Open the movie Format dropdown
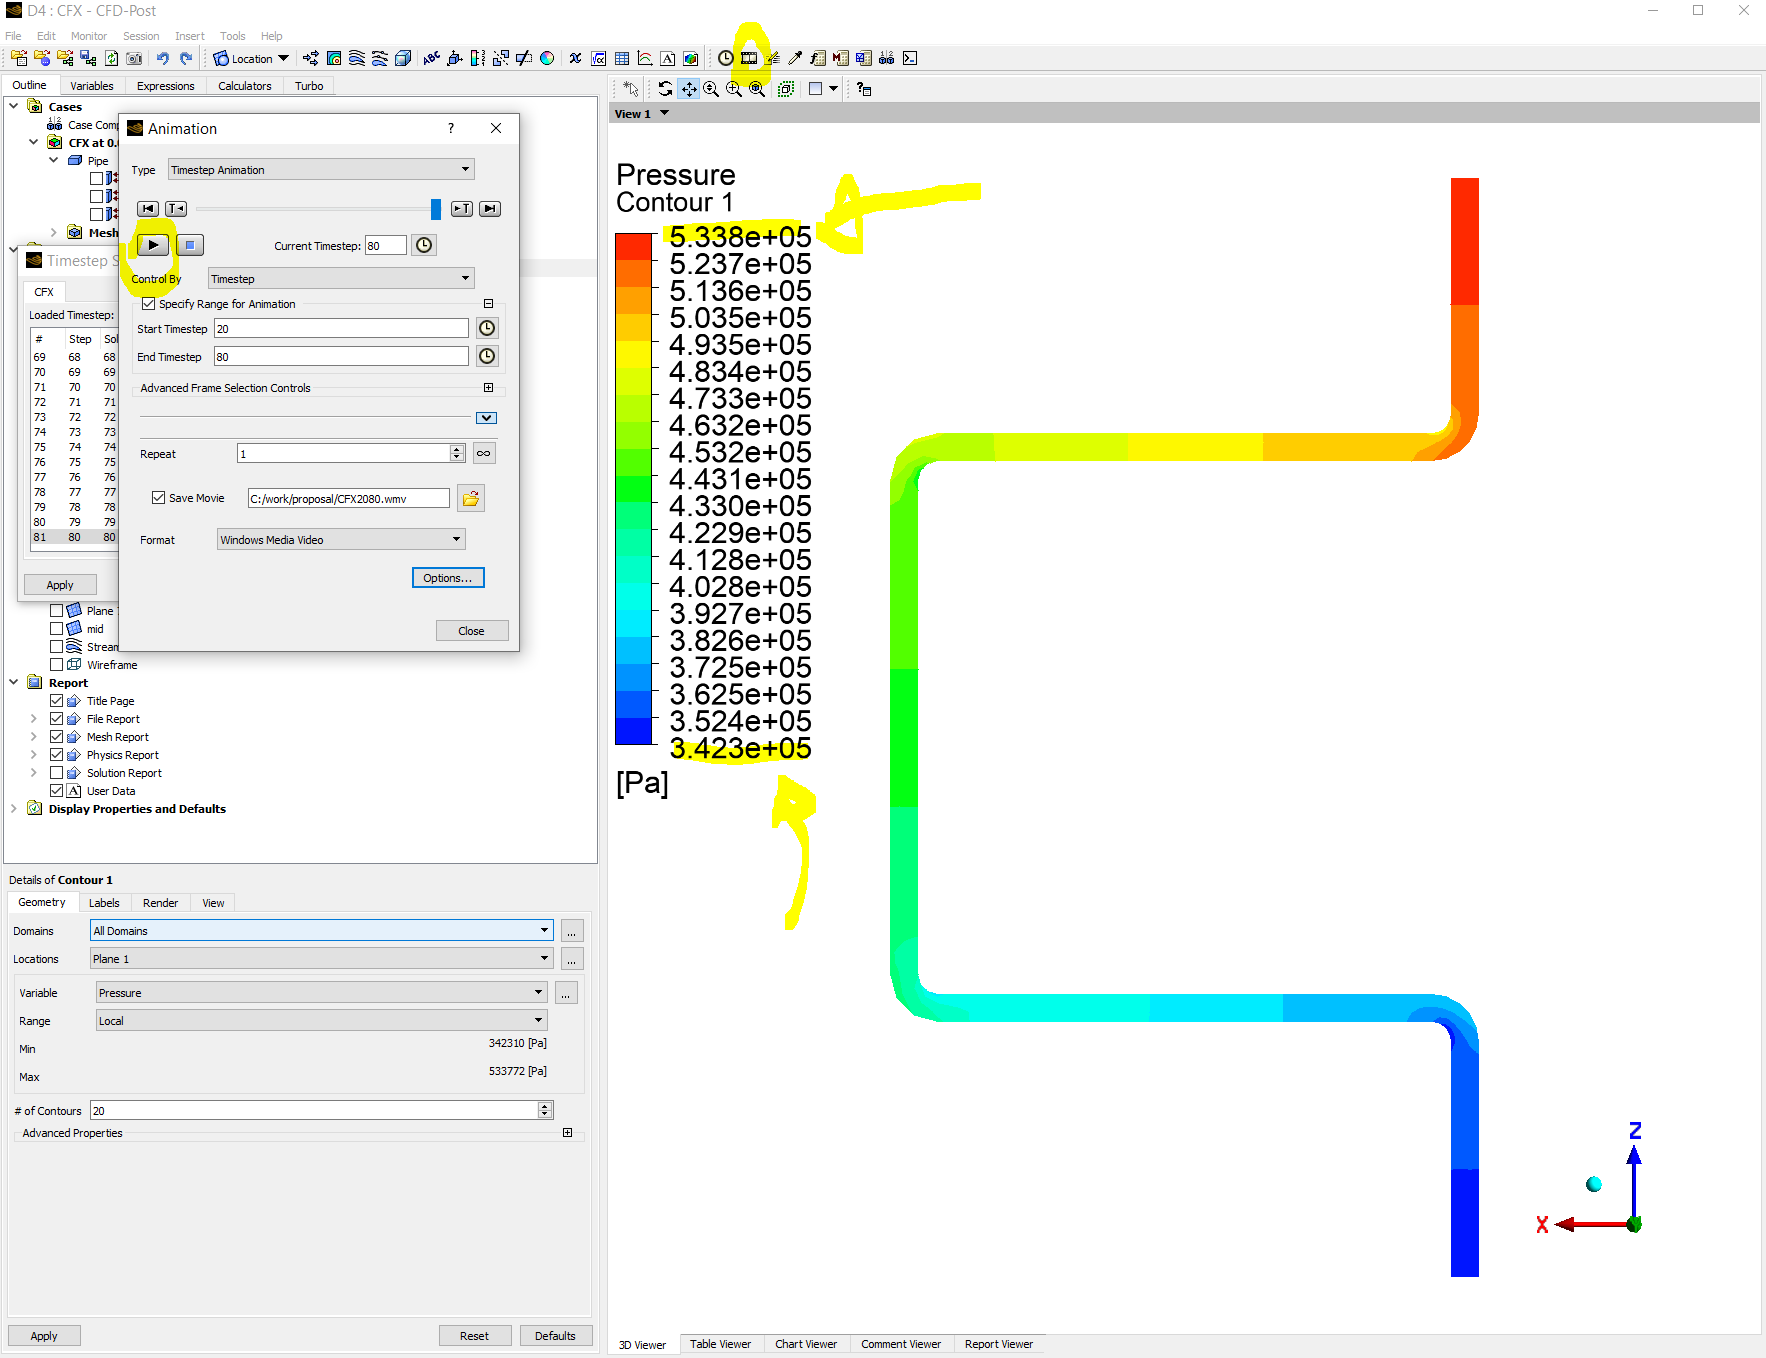Screen dimensions: 1766x1358 341,540
